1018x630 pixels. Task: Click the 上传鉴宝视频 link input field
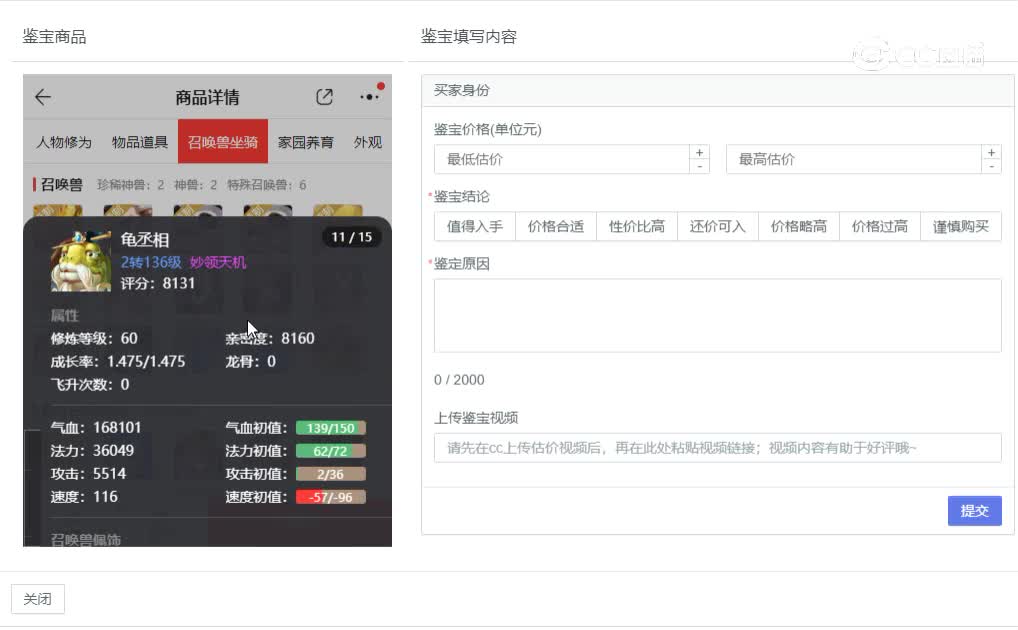pos(717,448)
